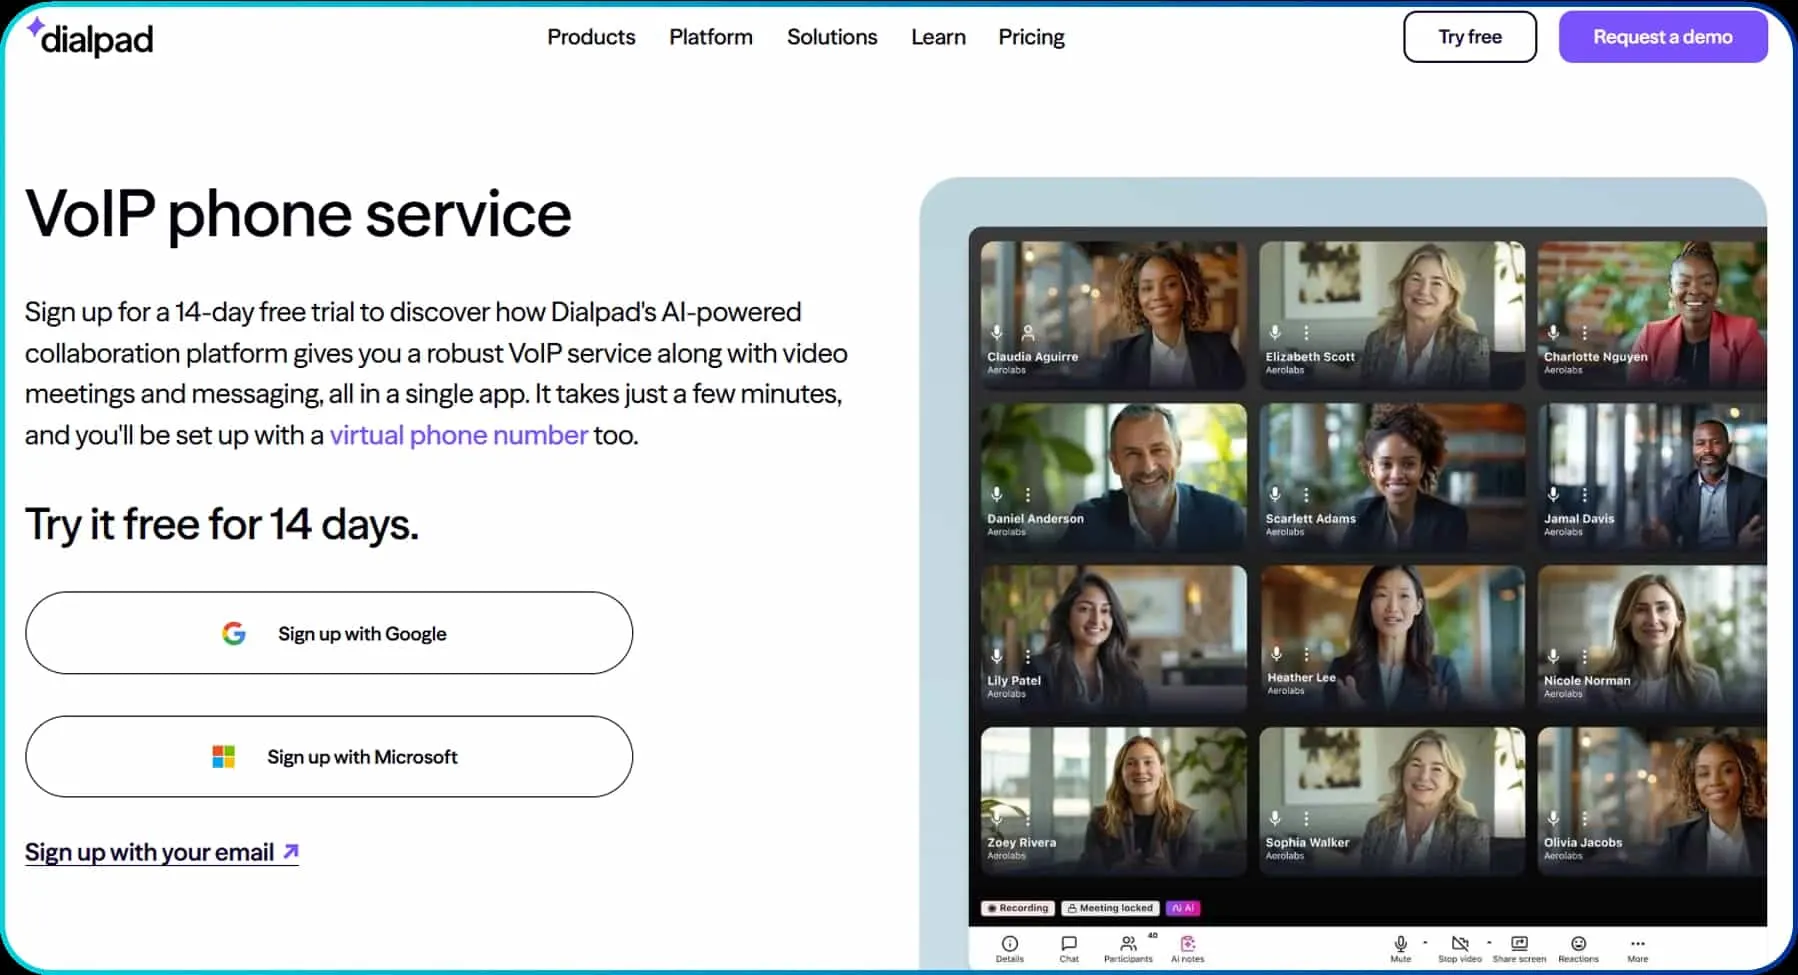Click the Stop video camera icon

pos(1460,944)
